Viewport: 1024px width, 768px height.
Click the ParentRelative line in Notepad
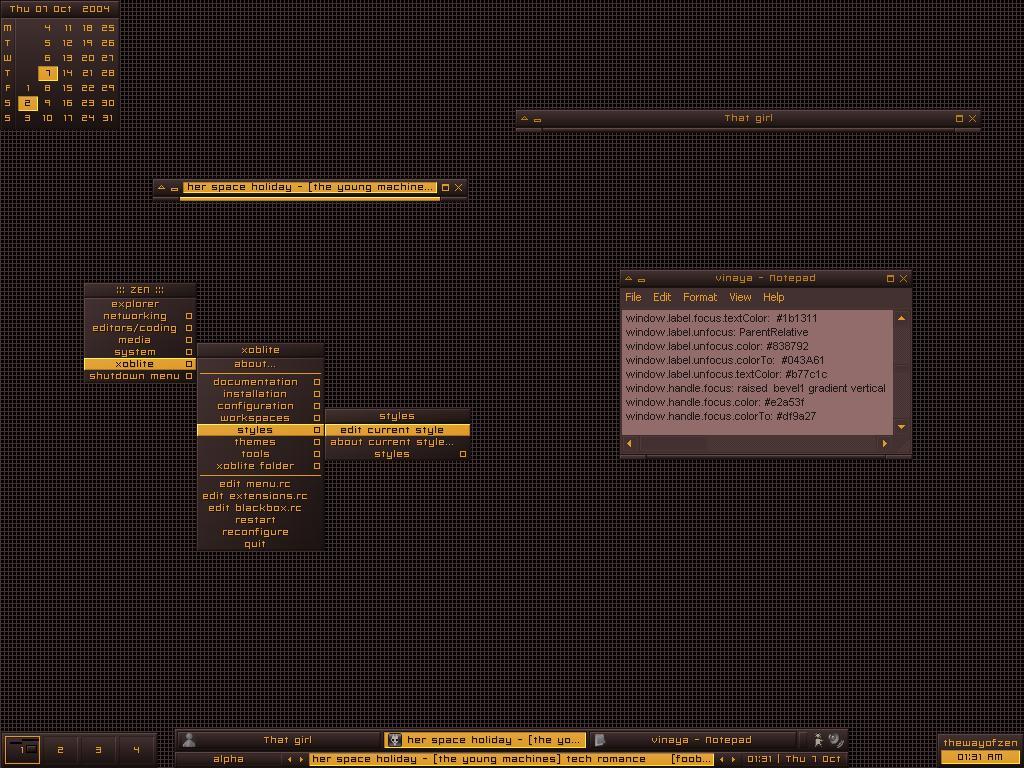(x=716, y=332)
